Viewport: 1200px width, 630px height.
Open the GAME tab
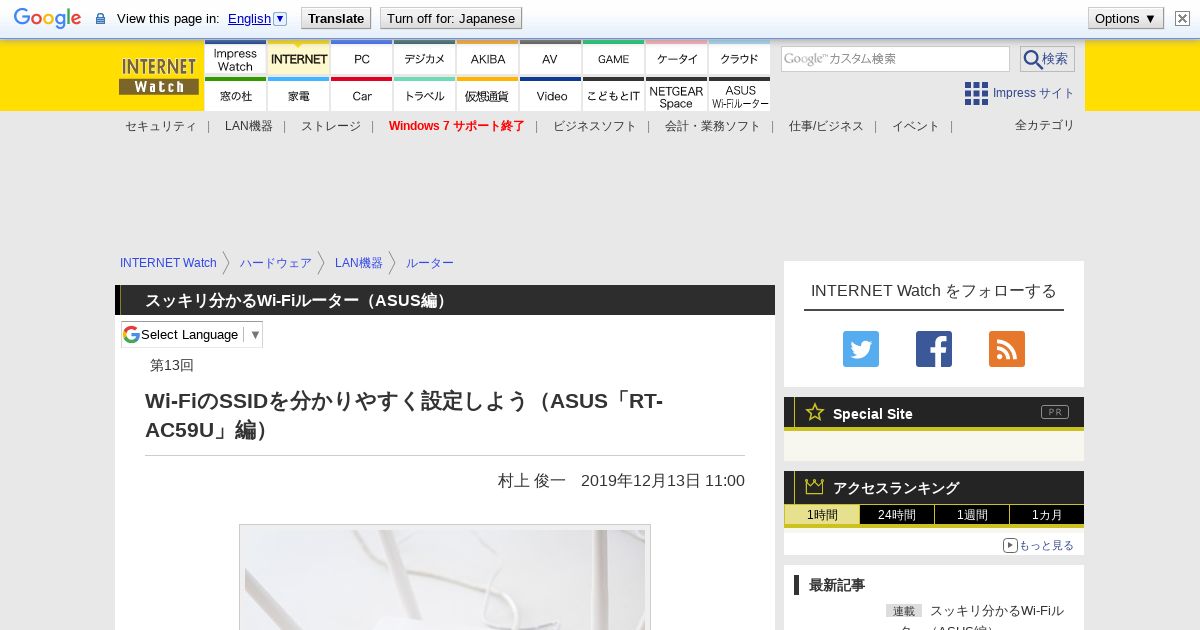point(613,58)
